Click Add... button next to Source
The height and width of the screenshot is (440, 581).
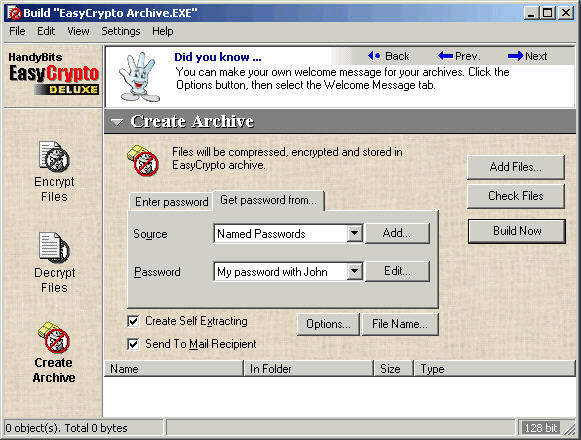[x=397, y=233]
